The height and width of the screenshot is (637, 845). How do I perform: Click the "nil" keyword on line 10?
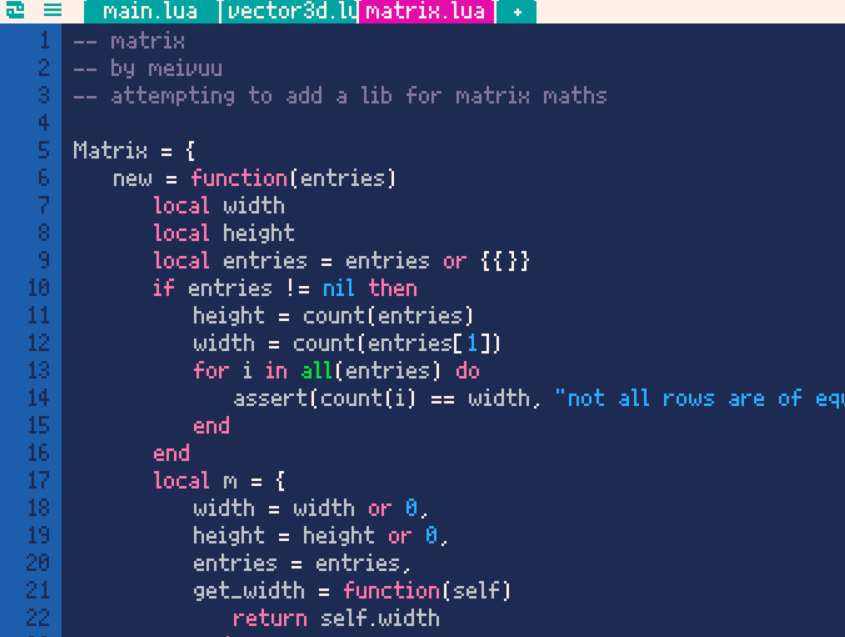click(338, 288)
